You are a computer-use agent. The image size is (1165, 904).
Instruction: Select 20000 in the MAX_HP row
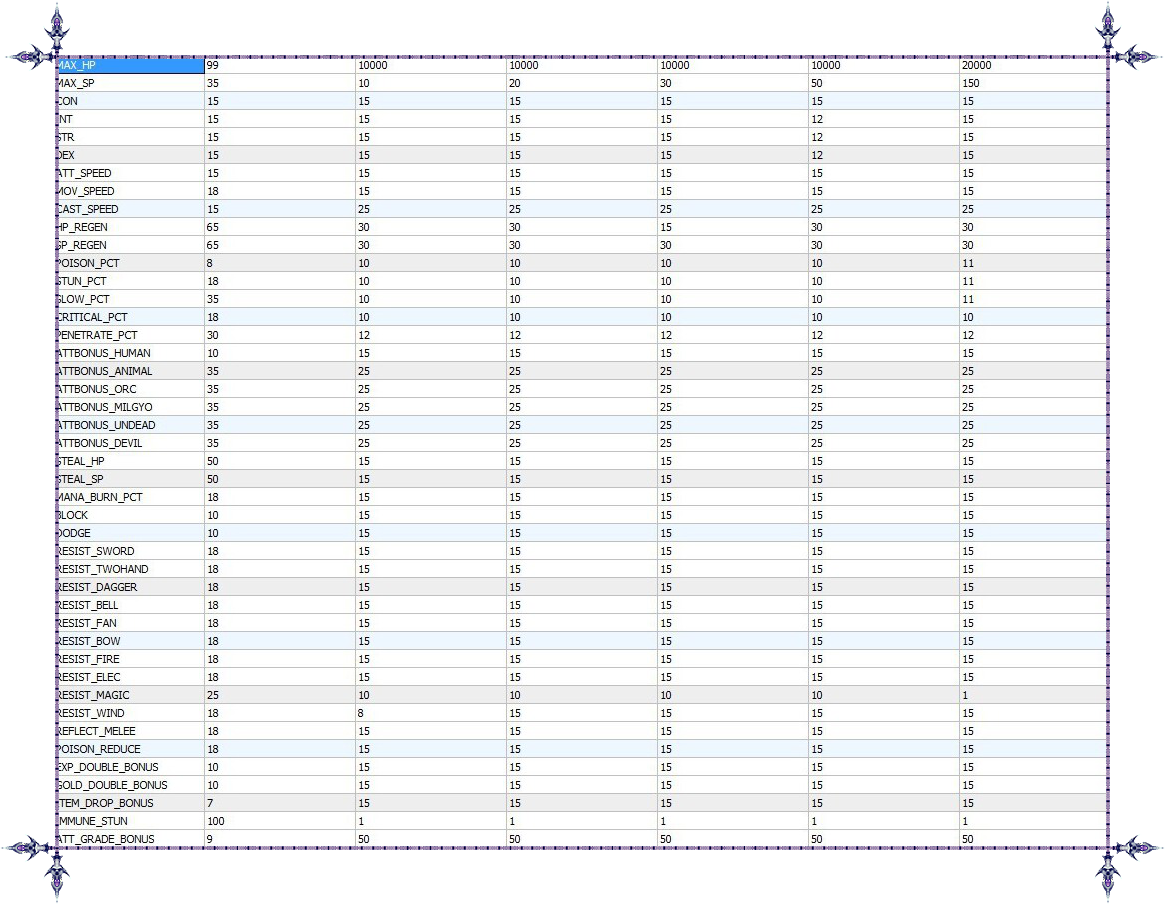976,65
